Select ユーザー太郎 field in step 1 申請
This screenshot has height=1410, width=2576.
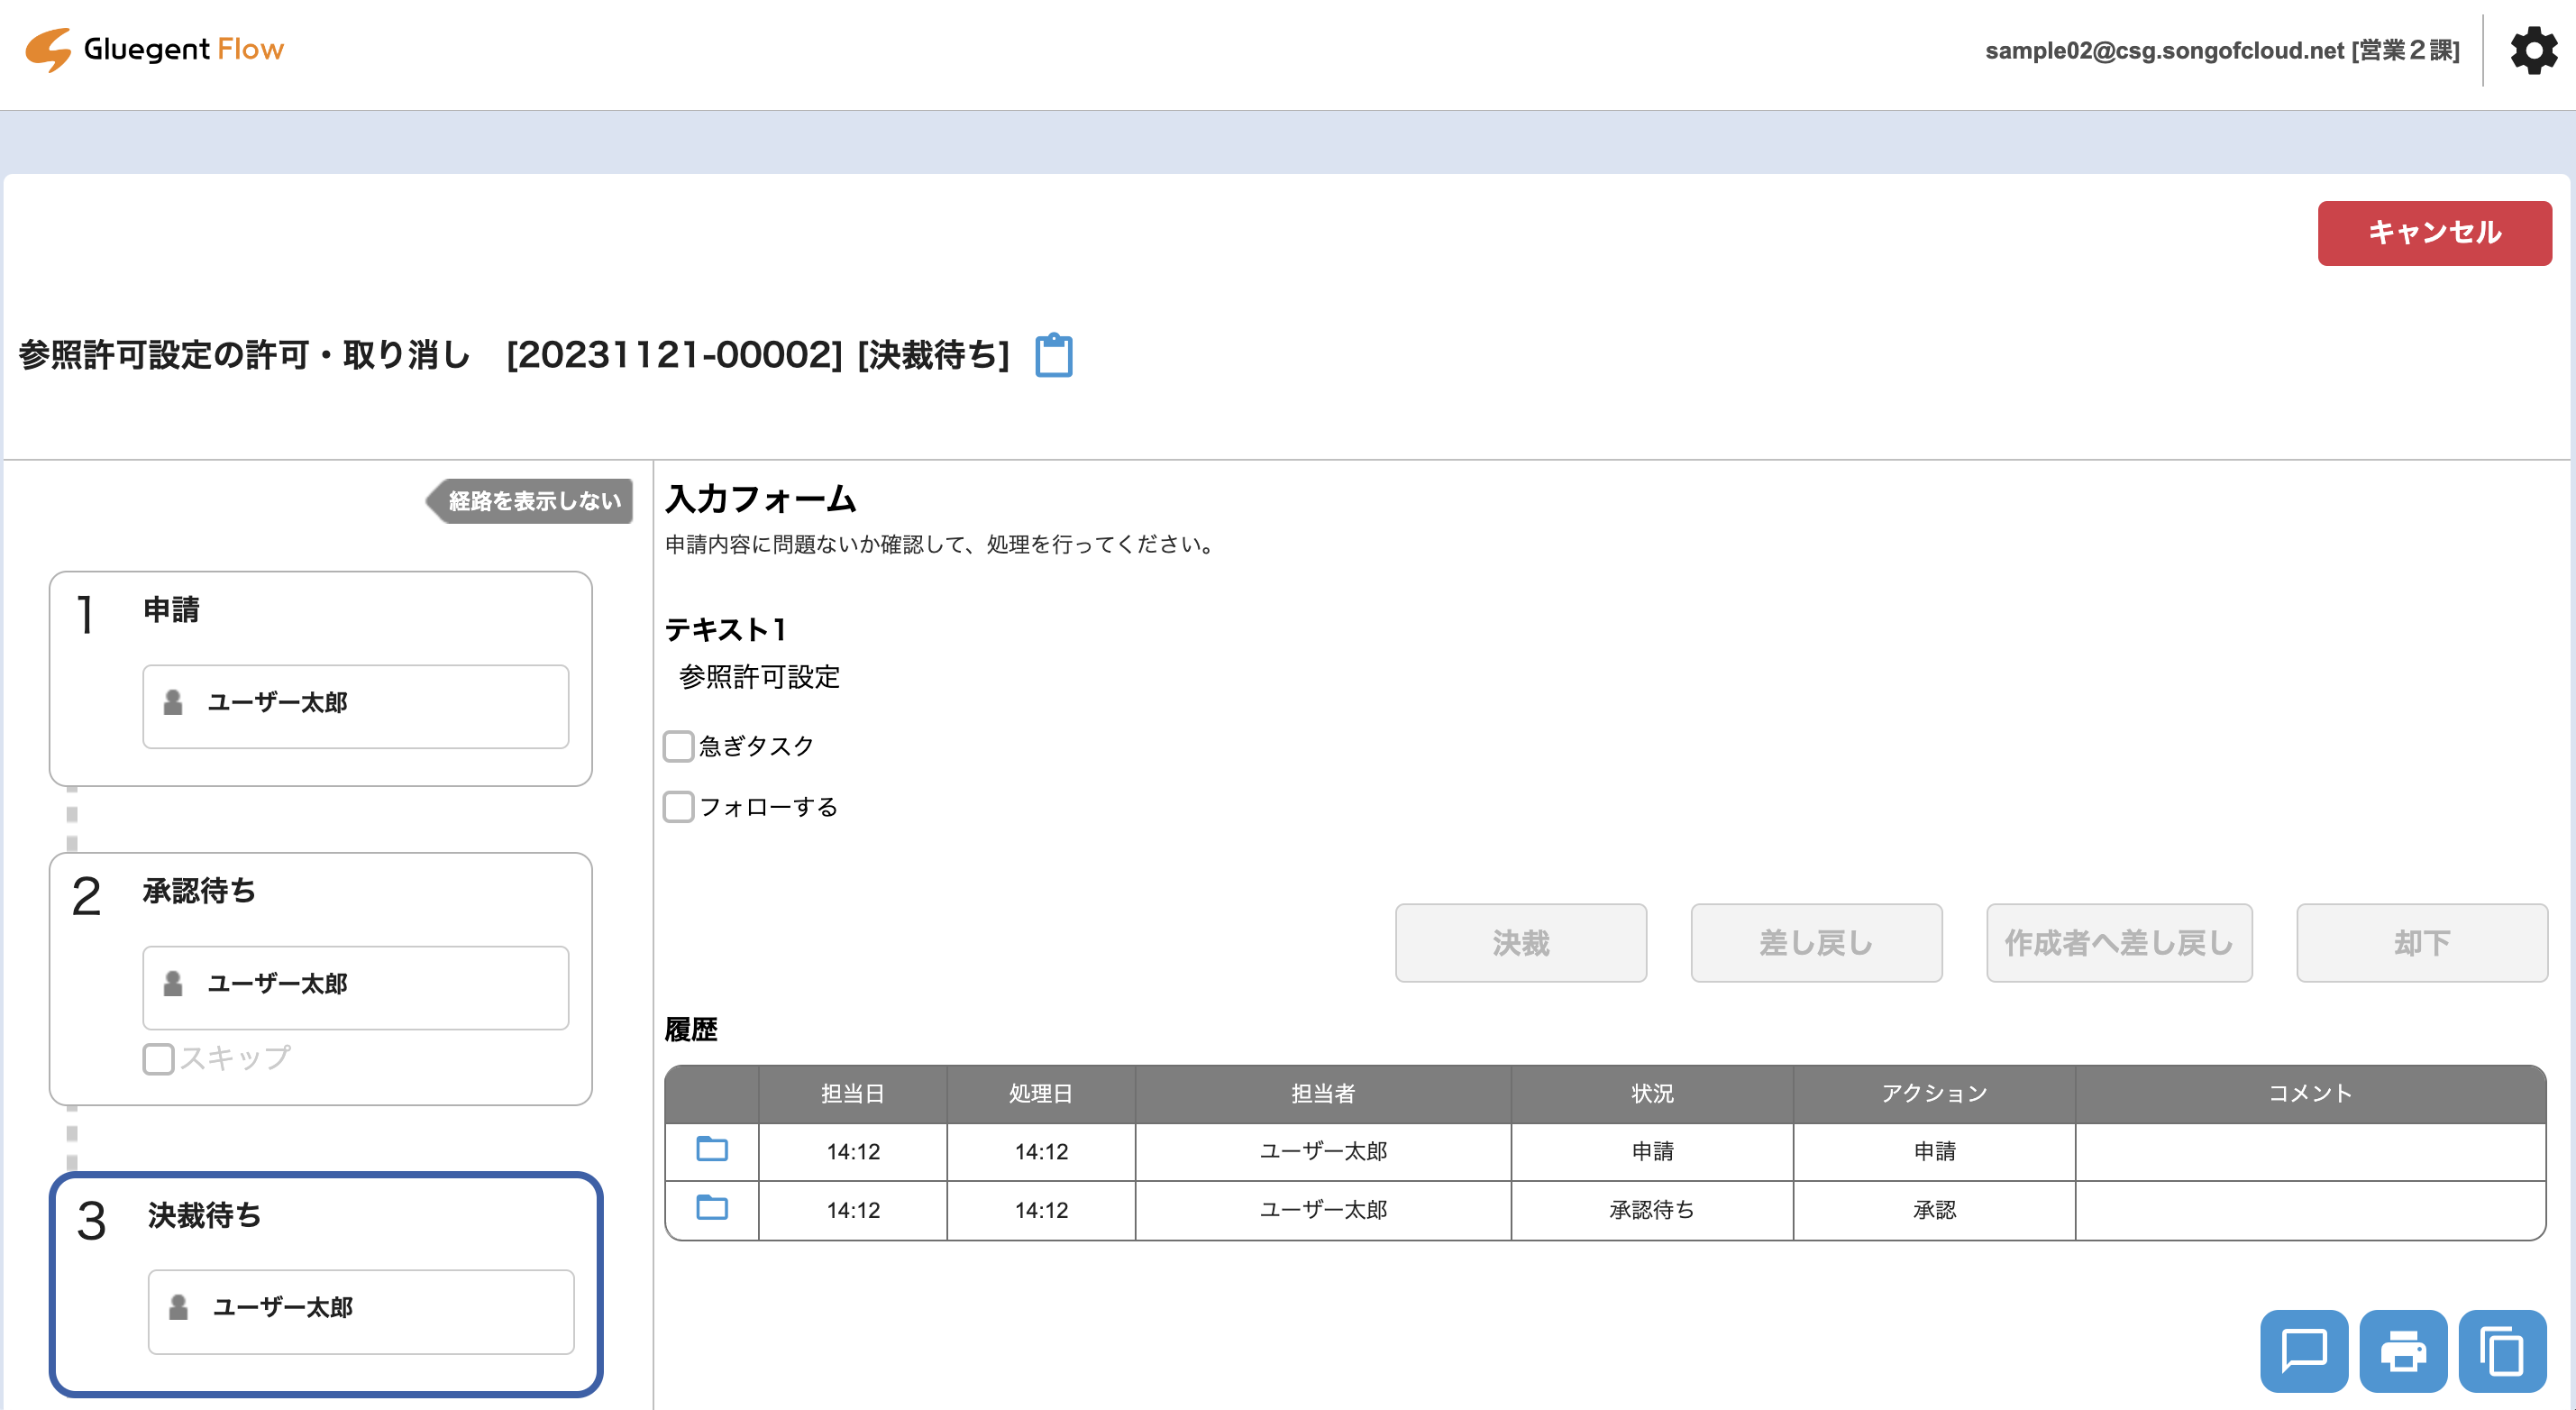[x=356, y=706]
